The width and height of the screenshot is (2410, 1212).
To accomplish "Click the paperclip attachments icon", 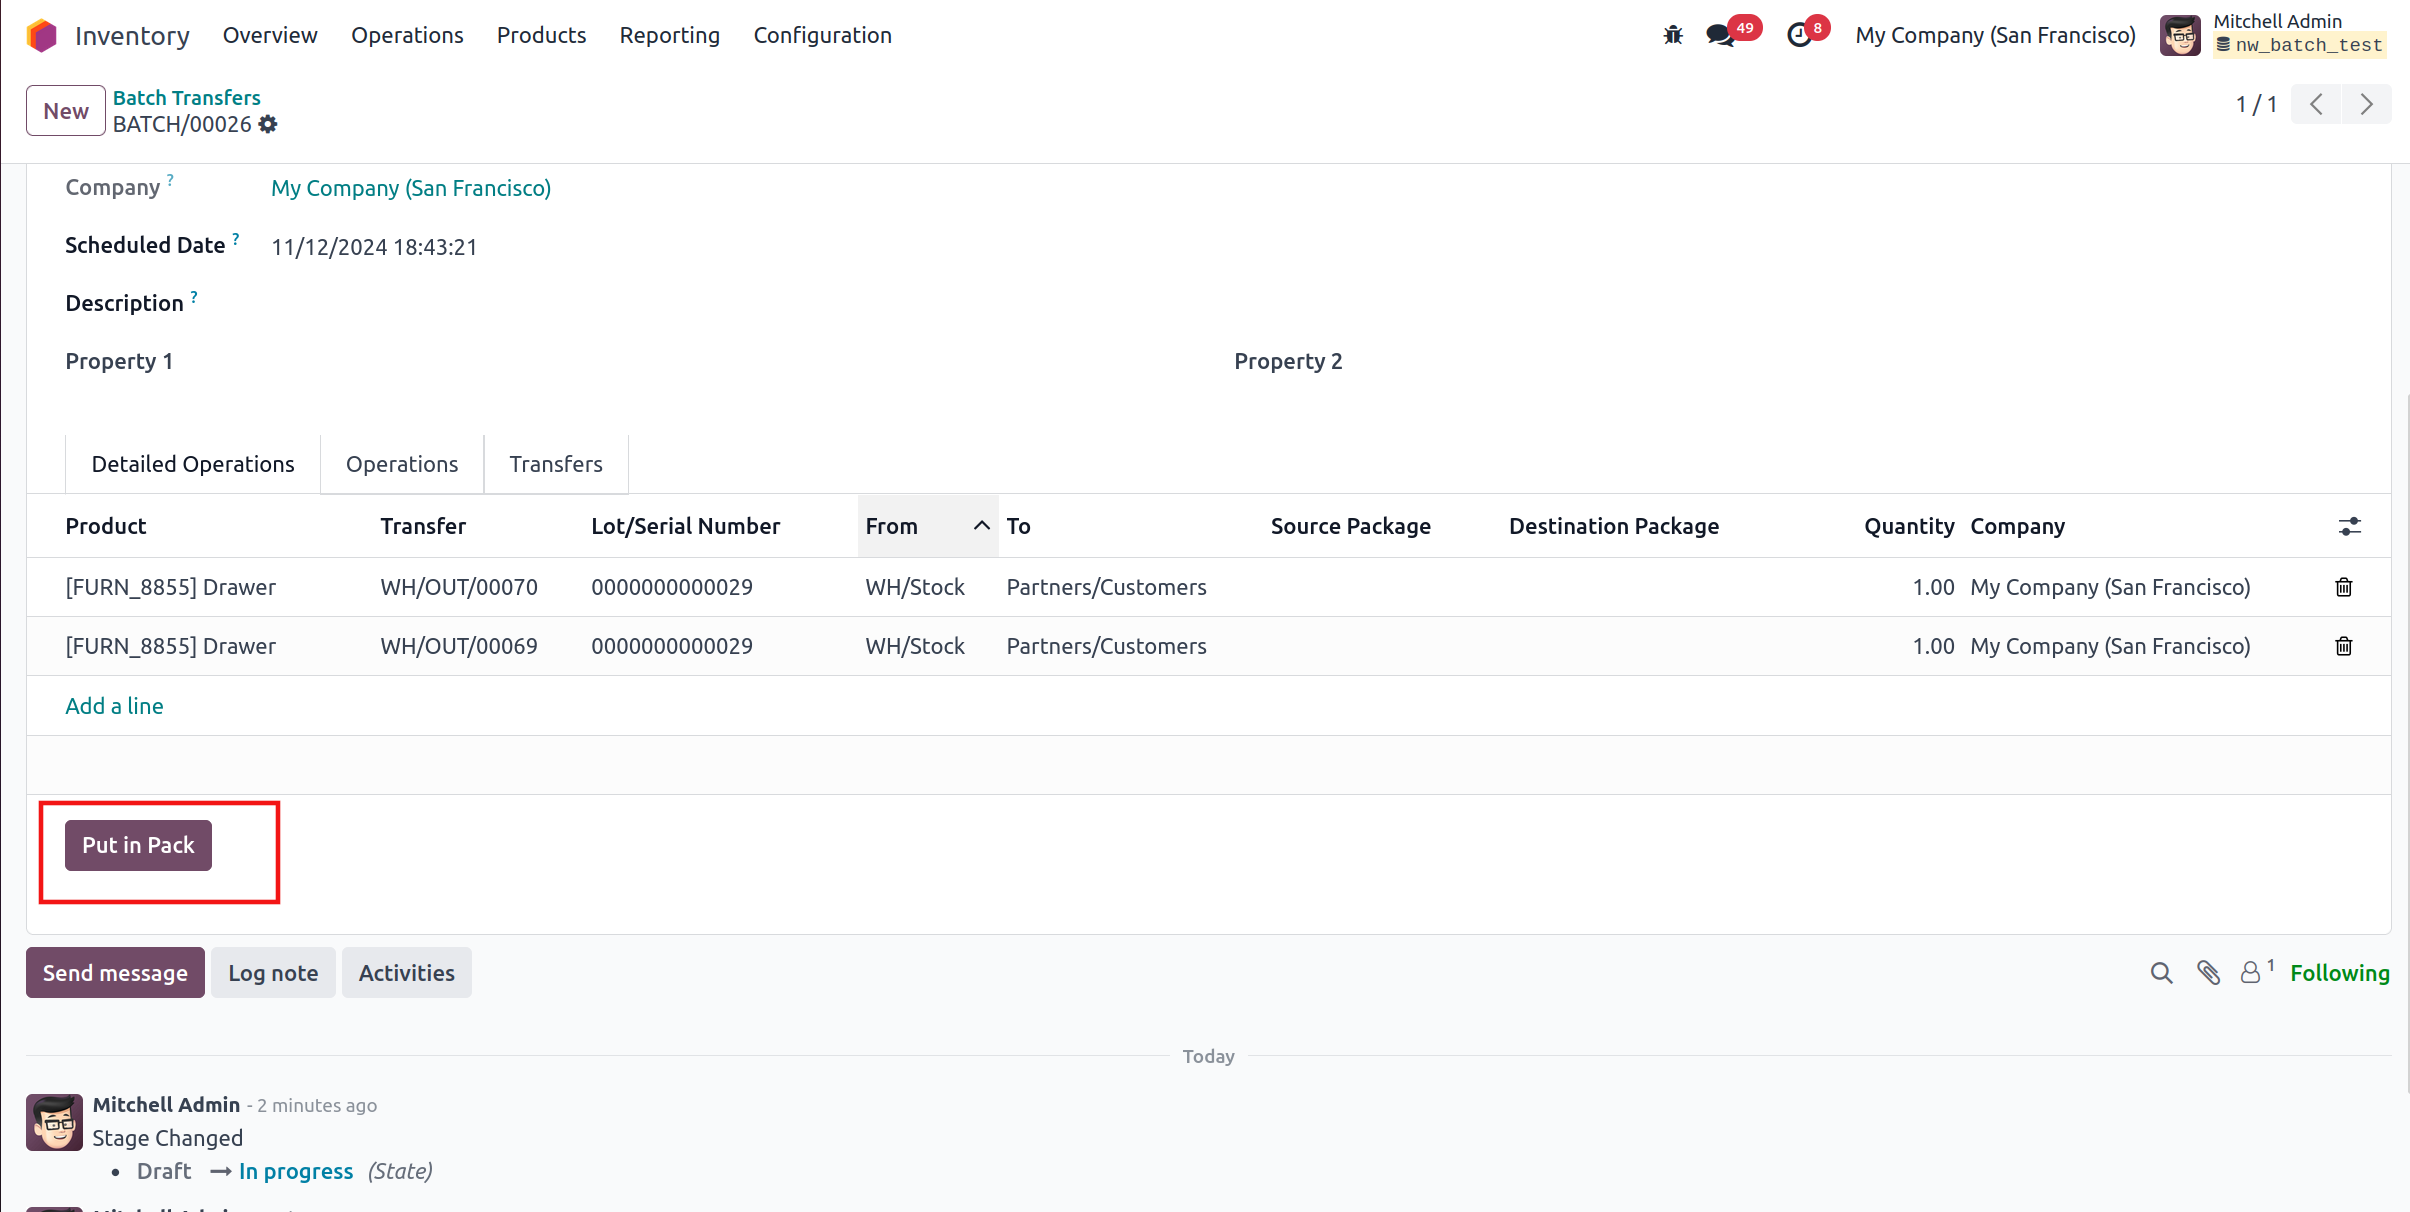I will pyautogui.click(x=2208, y=973).
